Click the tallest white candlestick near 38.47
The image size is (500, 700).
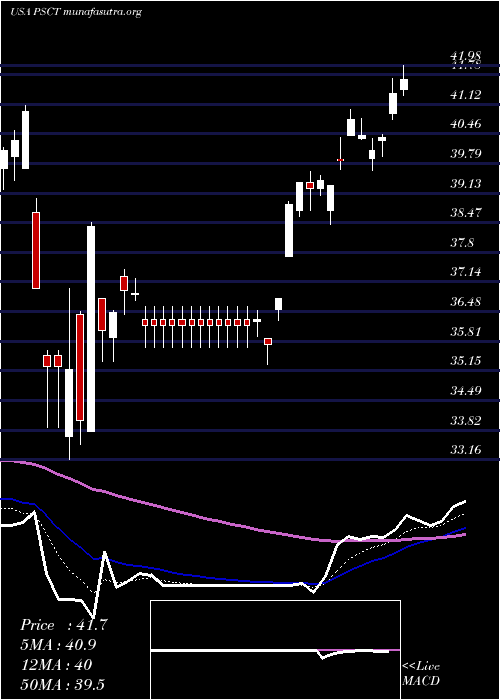[91, 328]
